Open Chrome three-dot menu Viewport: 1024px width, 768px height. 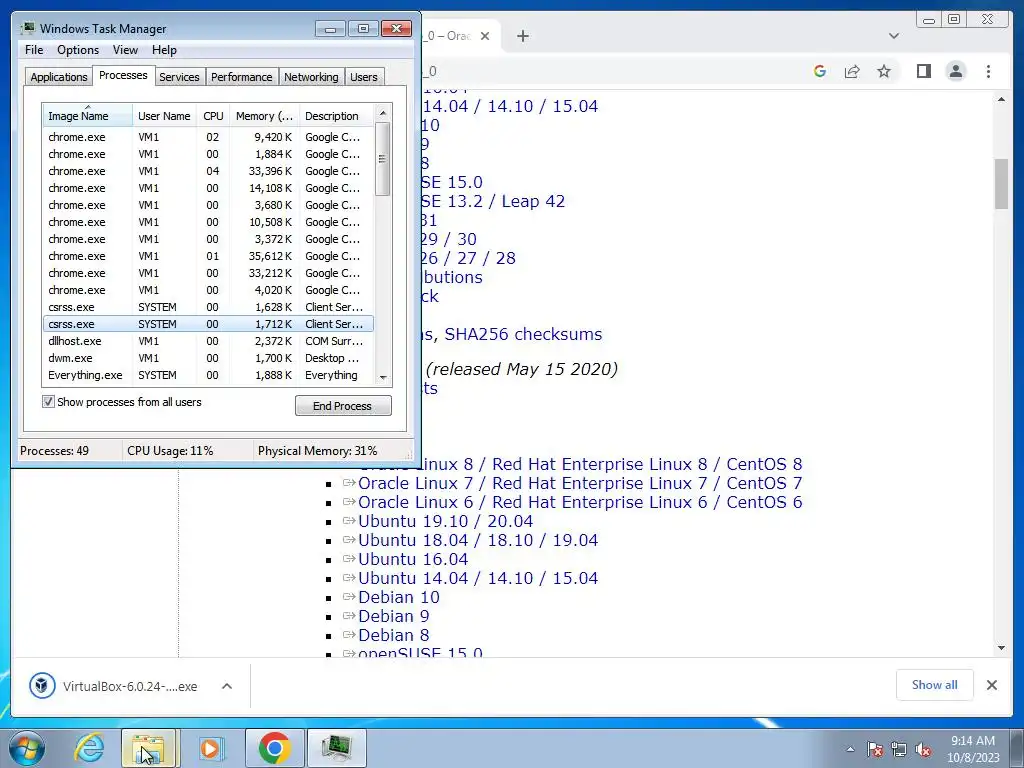988,71
